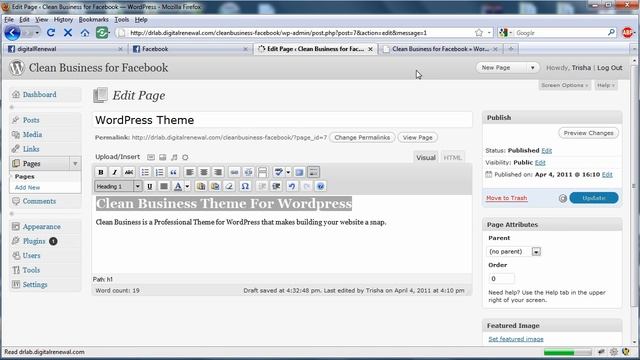Apply Blockquote formatting

coord(173,172)
